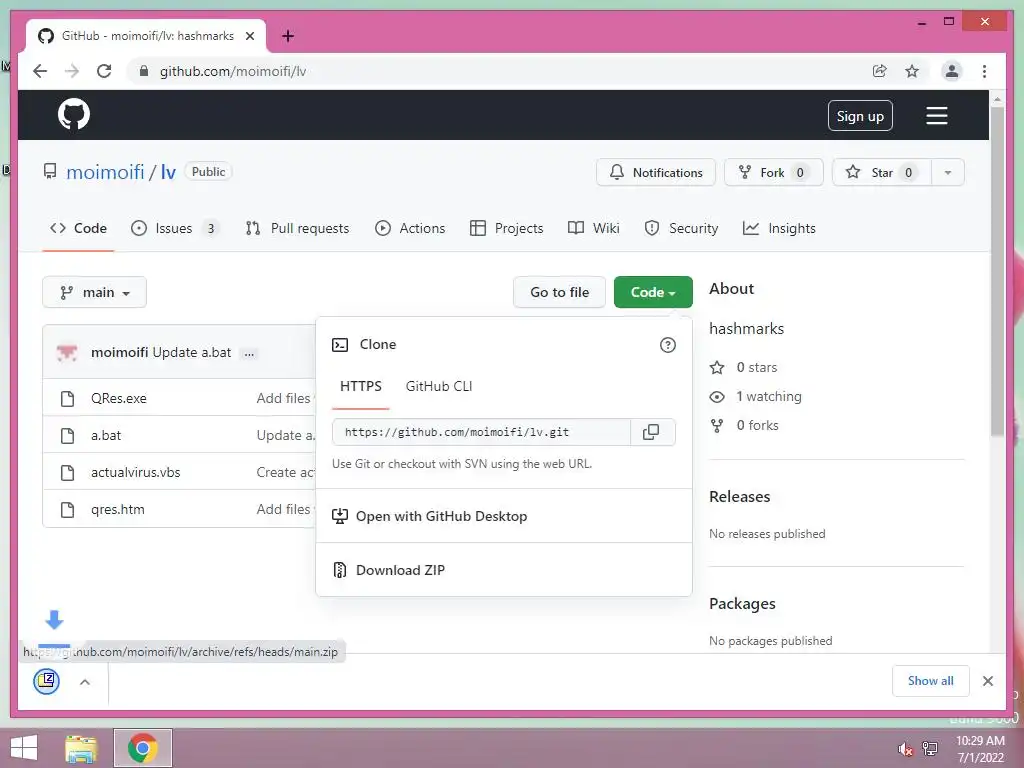
Task: Click the GitHub Octocat logo
Action: pyautogui.click(x=74, y=115)
